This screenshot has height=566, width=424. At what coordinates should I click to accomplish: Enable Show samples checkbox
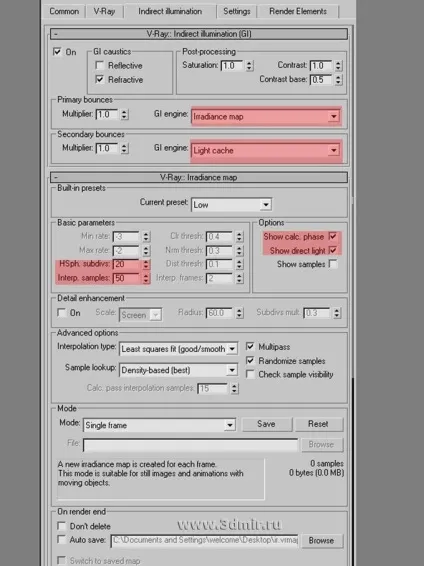click(x=333, y=264)
